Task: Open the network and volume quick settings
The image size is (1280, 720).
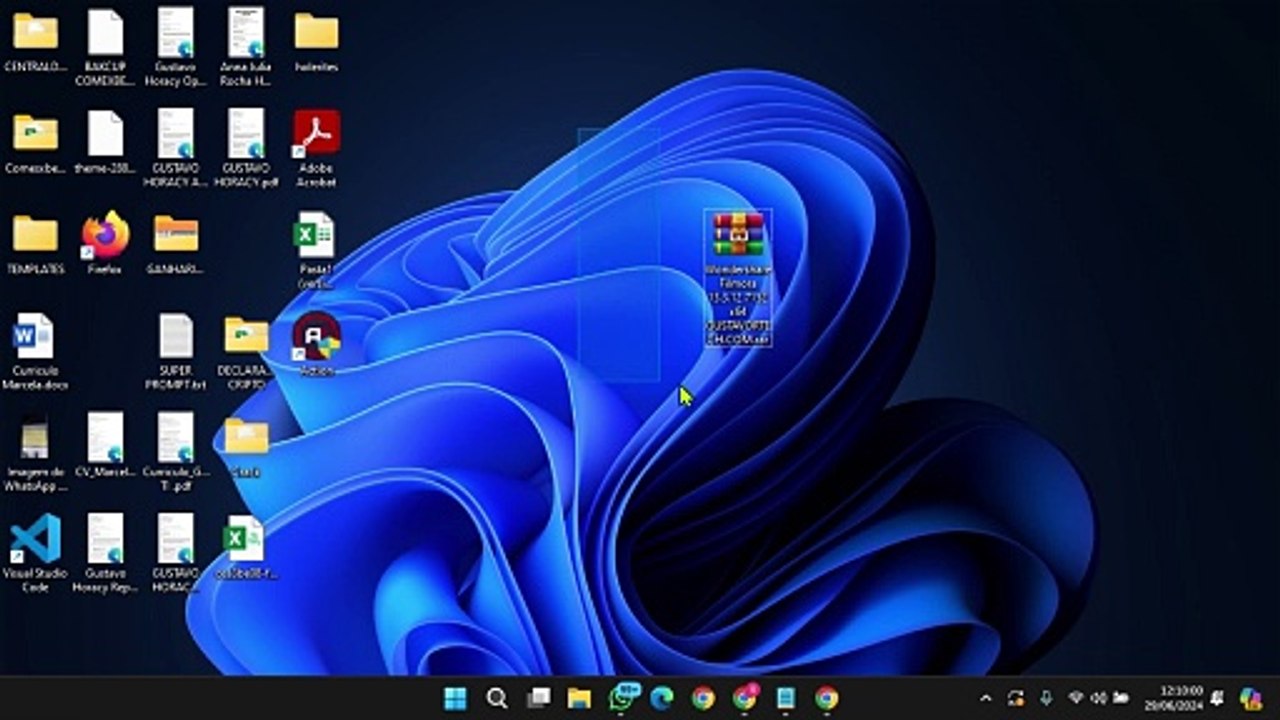Action: point(1098,698)
